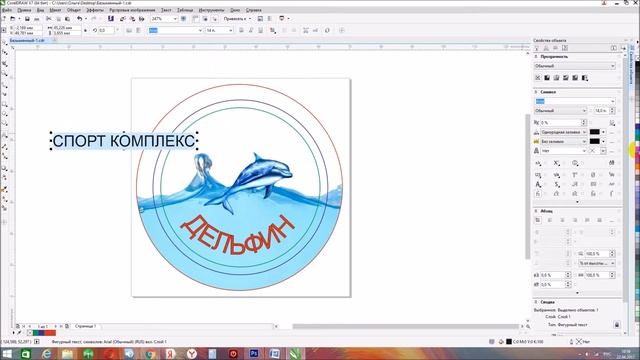Screen dimensions: 640x360
Task: Click the Bold text icon
Action: point(241,30)
